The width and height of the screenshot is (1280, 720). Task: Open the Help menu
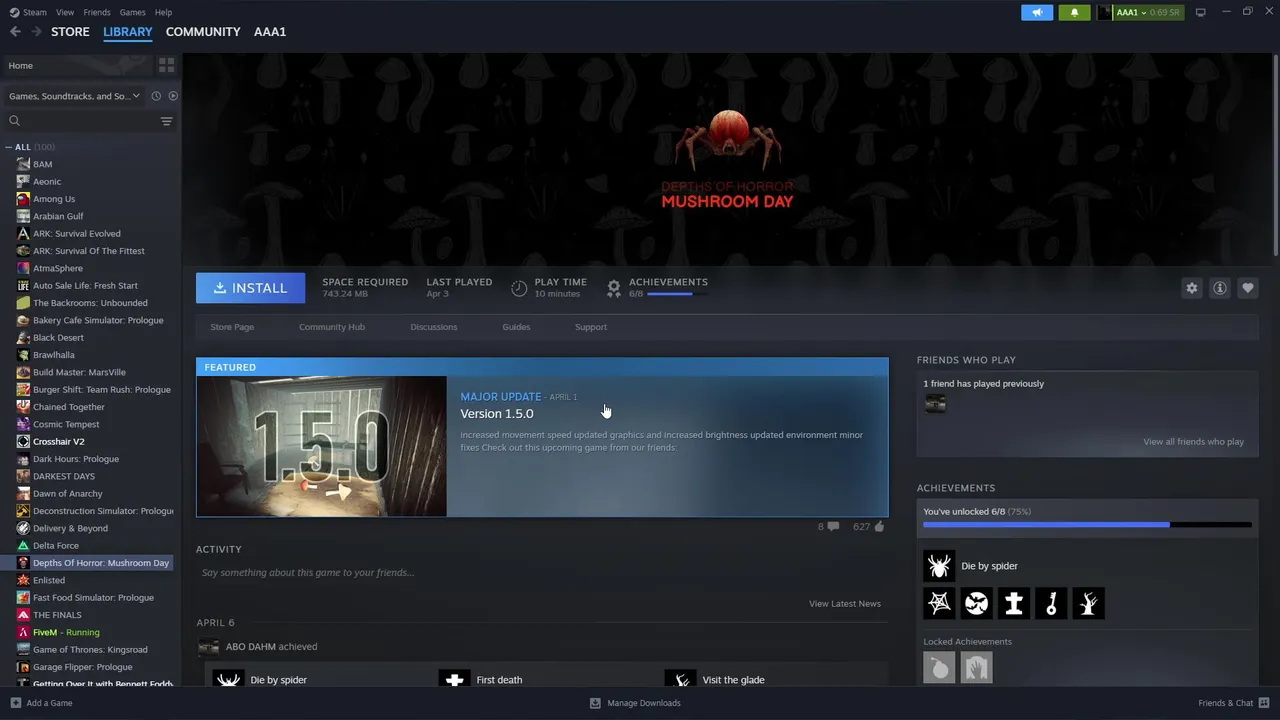click(163, 12)
